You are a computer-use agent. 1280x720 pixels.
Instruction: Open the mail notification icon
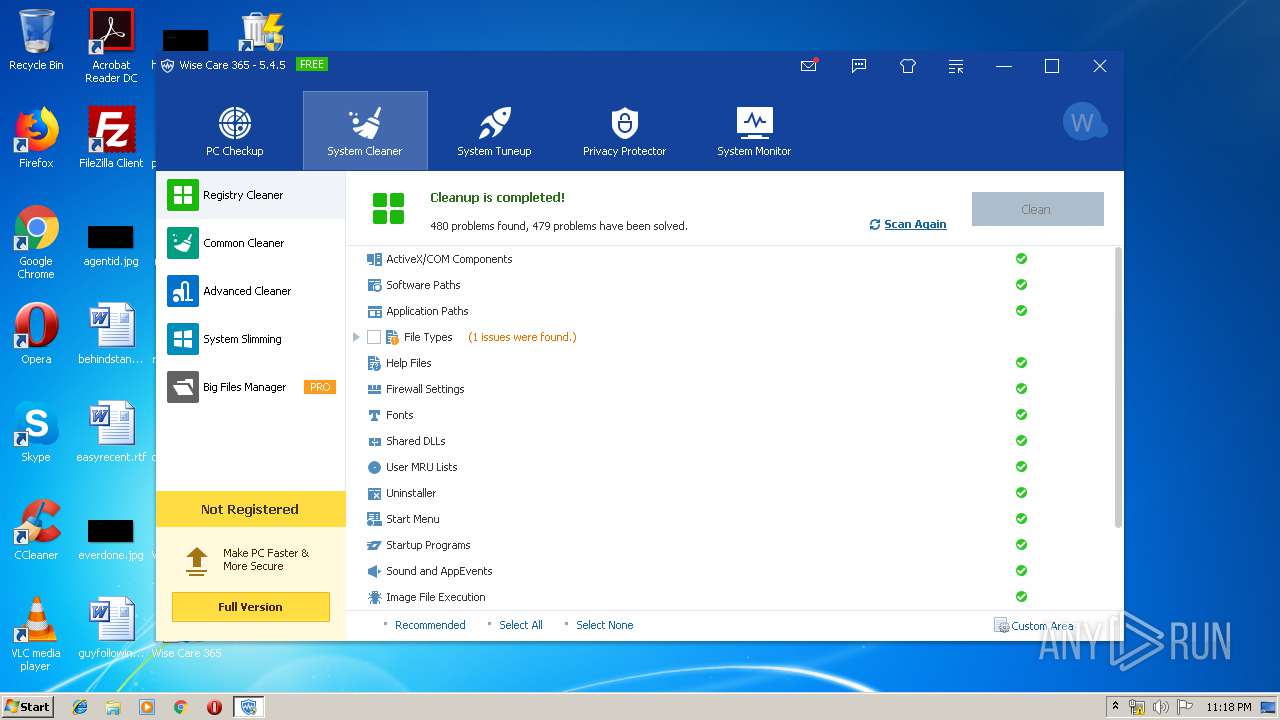[809, 66]
